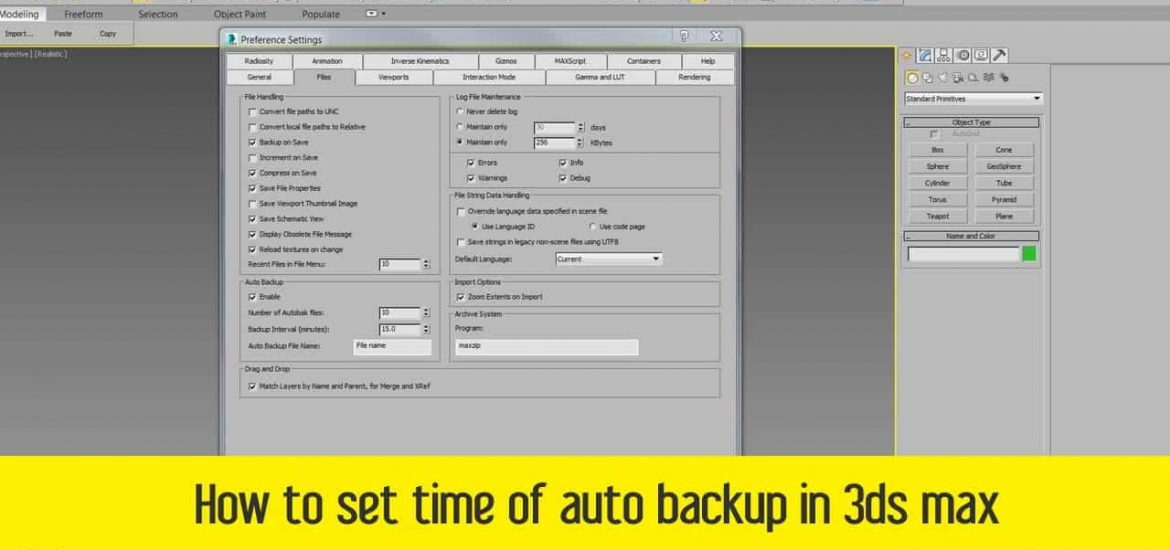Viewport: 1170px width, 550px height.
Task: Open the Utilities hammer panel tab
Action: click(999, 56)
